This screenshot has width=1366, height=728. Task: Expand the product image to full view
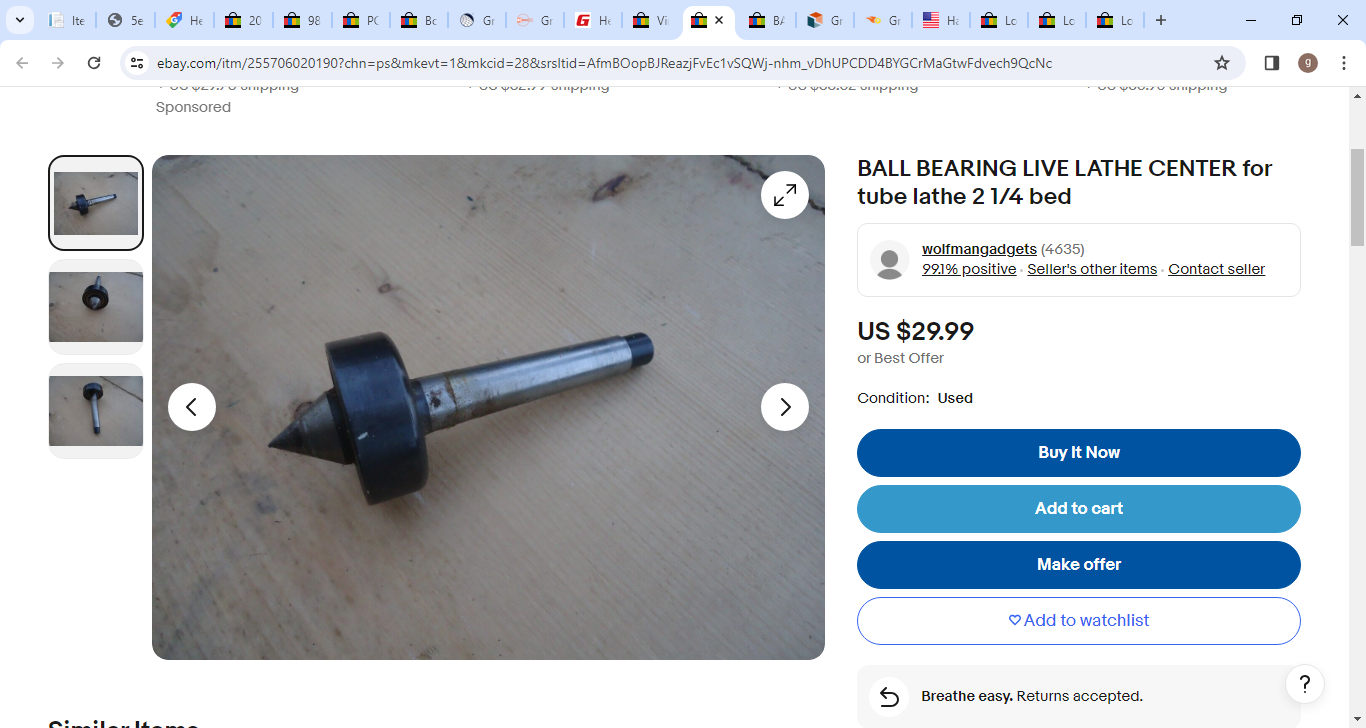tap(785, 195)
